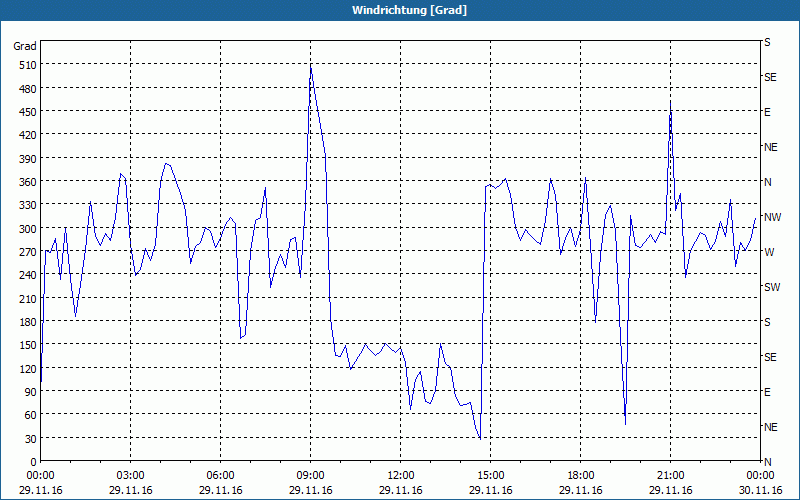Click the S compass label at the 180 level

[x=767, y=322]
